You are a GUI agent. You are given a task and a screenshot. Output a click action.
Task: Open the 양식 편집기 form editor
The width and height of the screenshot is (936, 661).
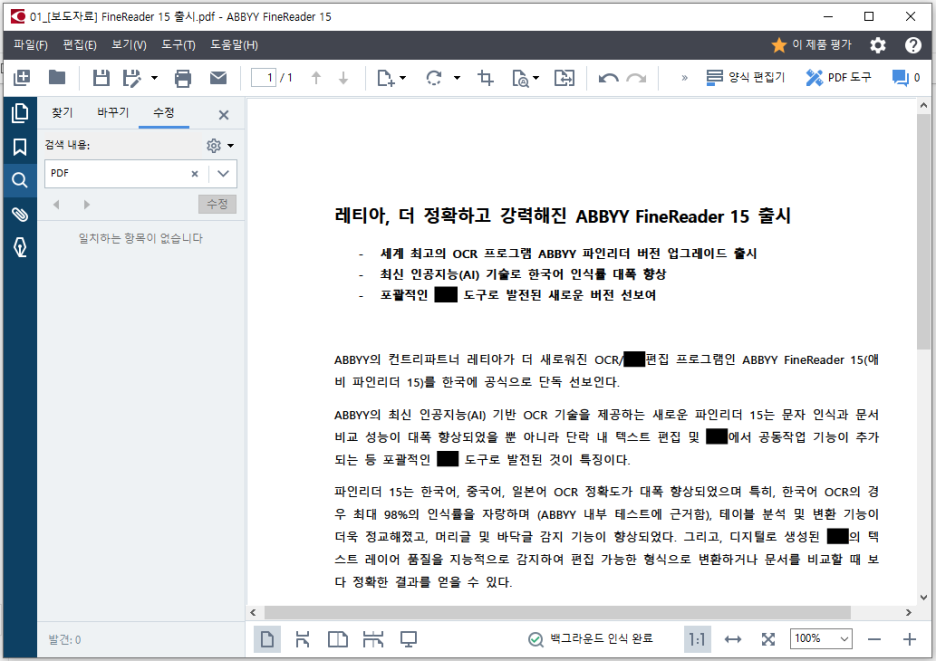[x=745, y=78]
